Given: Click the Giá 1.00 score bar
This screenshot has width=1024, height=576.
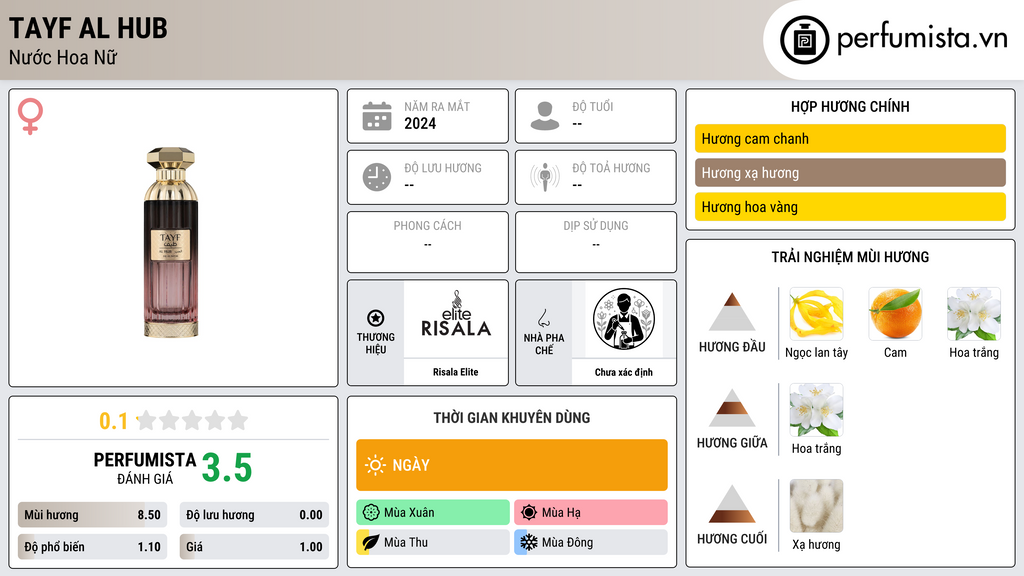Looking at the screenshot, I should point(254,547).
